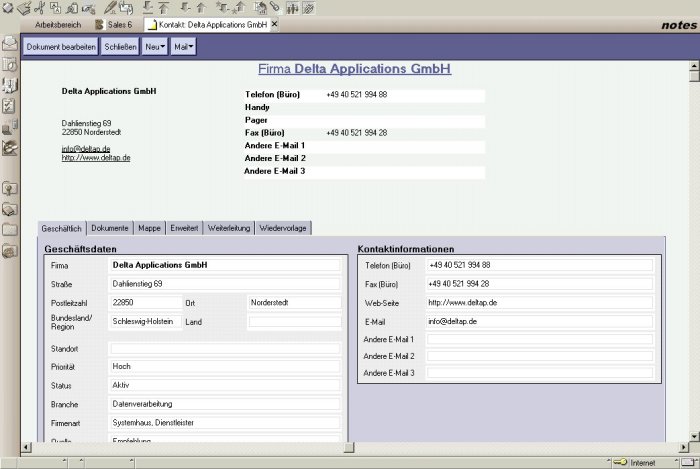Click the Replication sidebar icon
700x469 pixels.
10,126
